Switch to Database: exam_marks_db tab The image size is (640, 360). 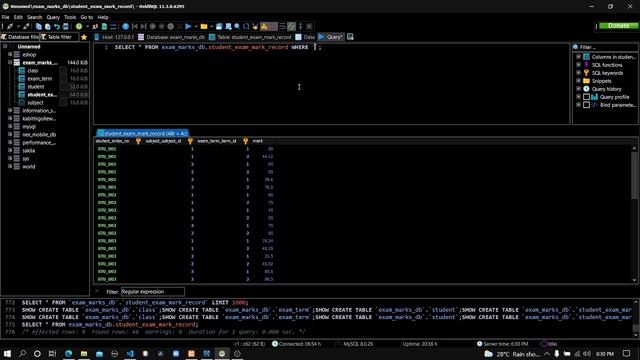171,37
